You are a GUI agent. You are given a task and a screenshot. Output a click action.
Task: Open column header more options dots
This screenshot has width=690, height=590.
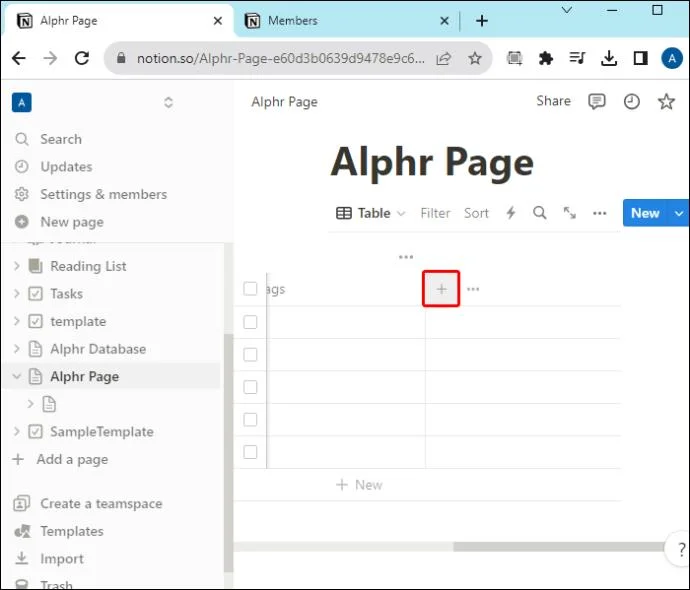[473, 289]
